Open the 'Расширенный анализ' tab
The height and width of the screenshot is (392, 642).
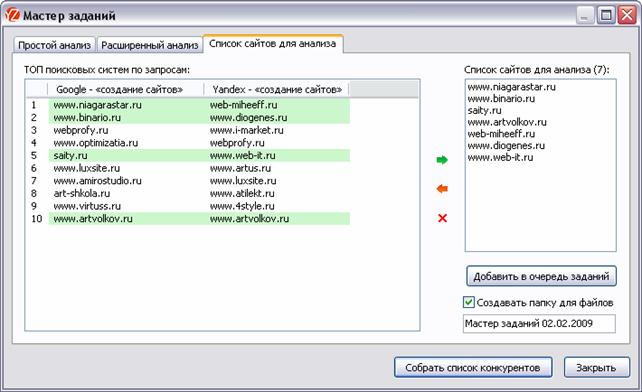point(149,45)
